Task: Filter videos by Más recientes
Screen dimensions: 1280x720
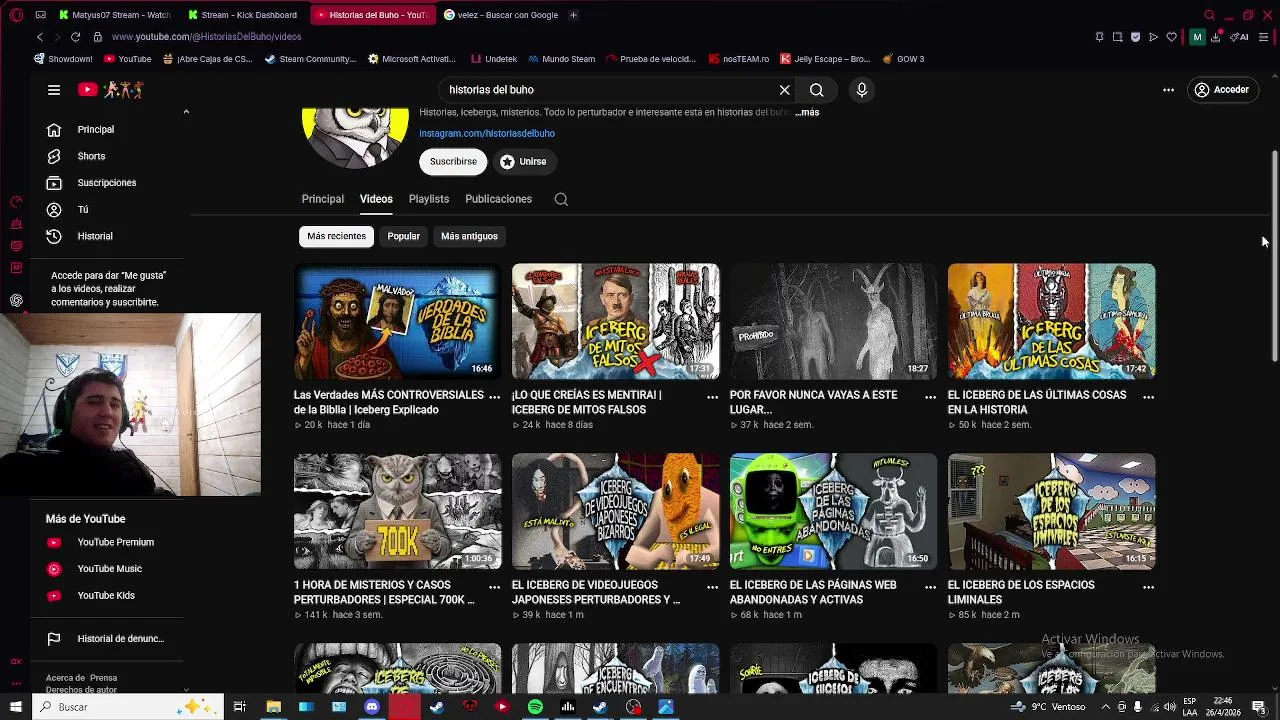Action: (337, 236)
